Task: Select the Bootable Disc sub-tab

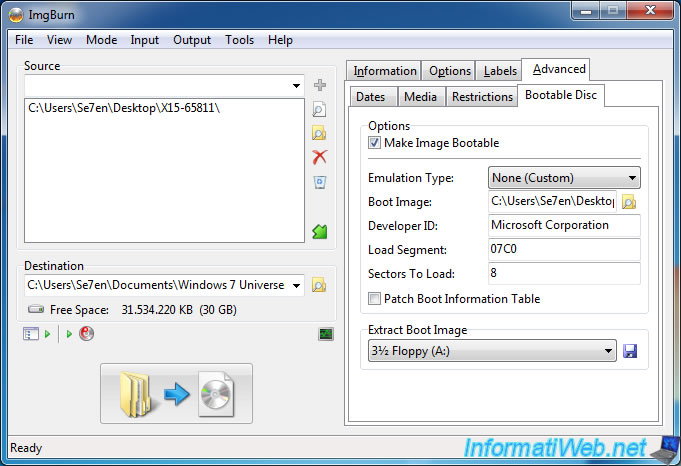Action: [561, 95]
